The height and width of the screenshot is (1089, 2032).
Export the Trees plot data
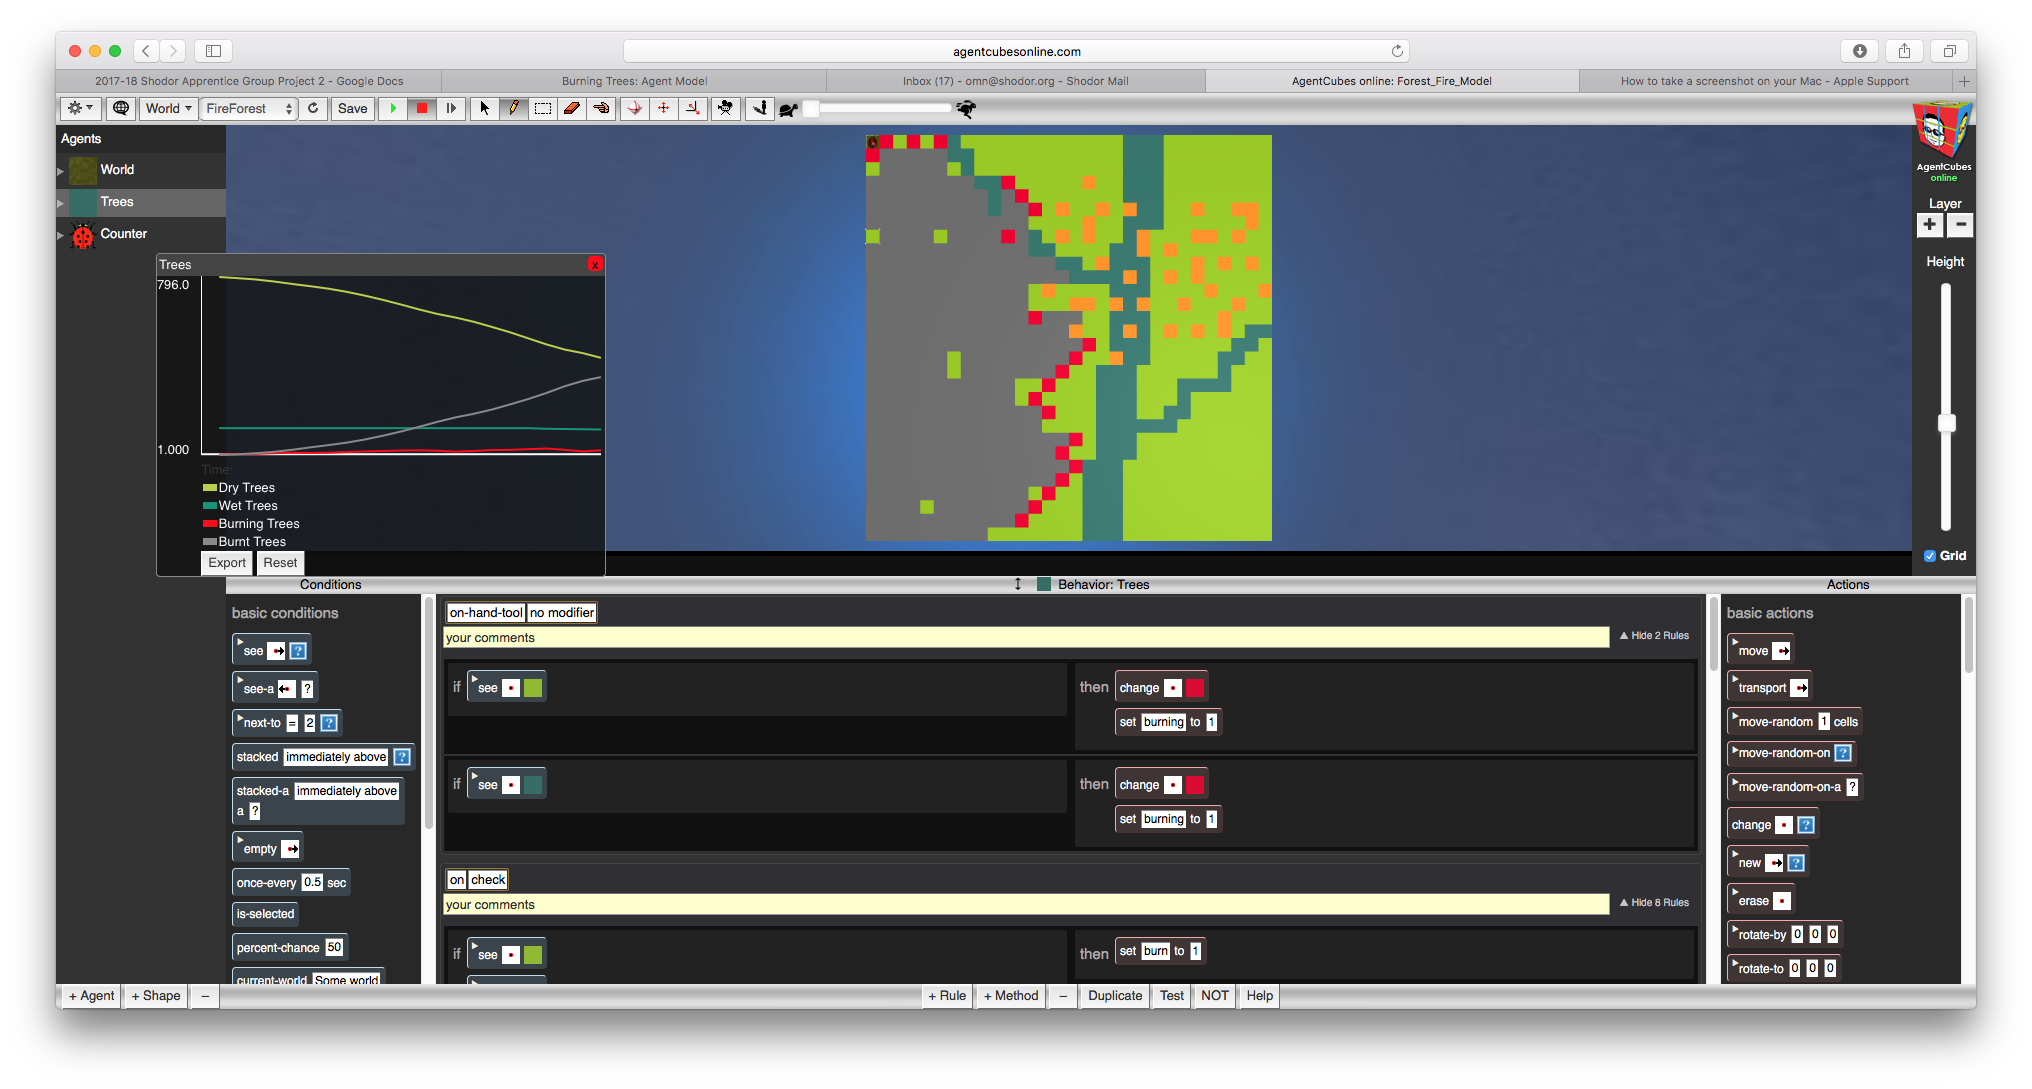(x=227, y=563)
